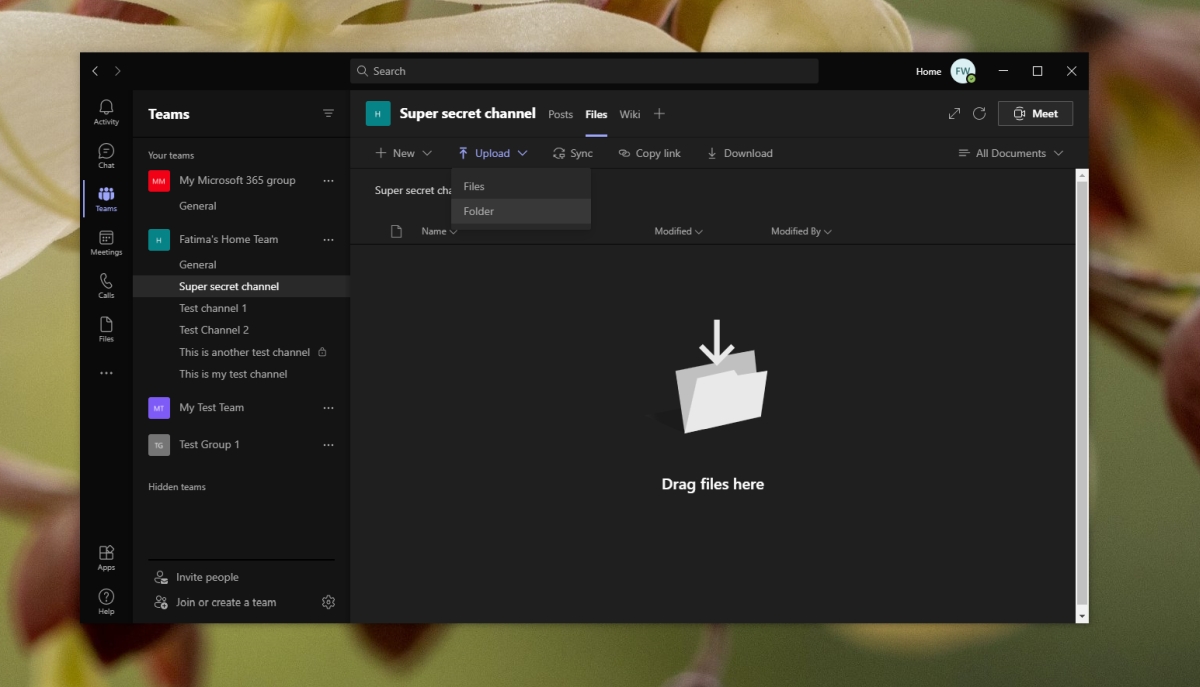Open the All Documents view dropdown

1010,153
